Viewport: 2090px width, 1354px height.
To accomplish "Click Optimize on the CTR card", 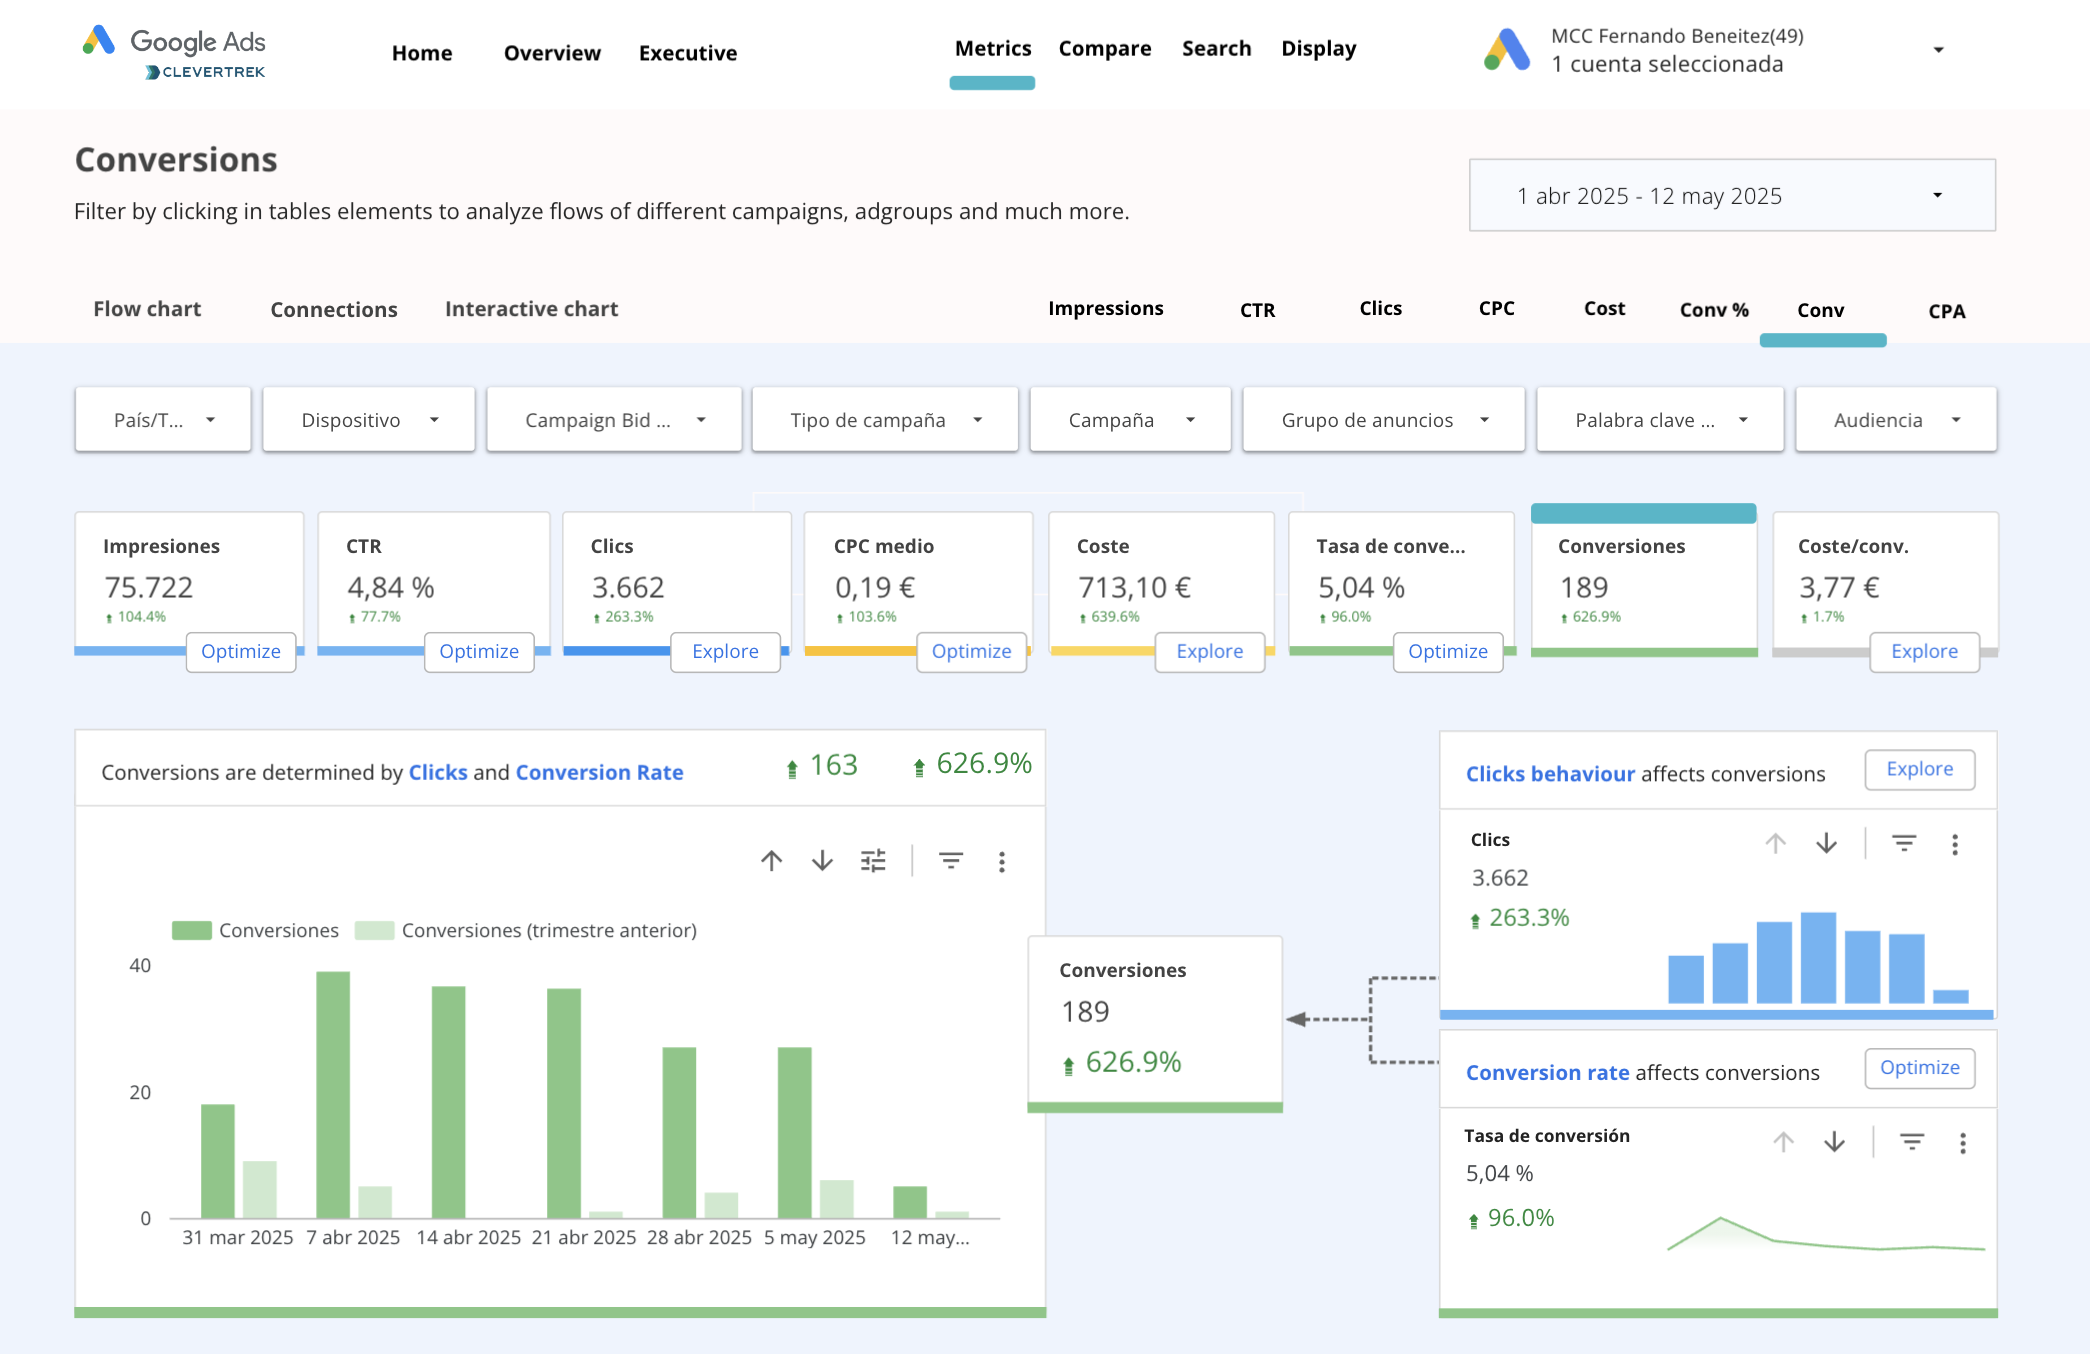I will click(x=479, y=651).
